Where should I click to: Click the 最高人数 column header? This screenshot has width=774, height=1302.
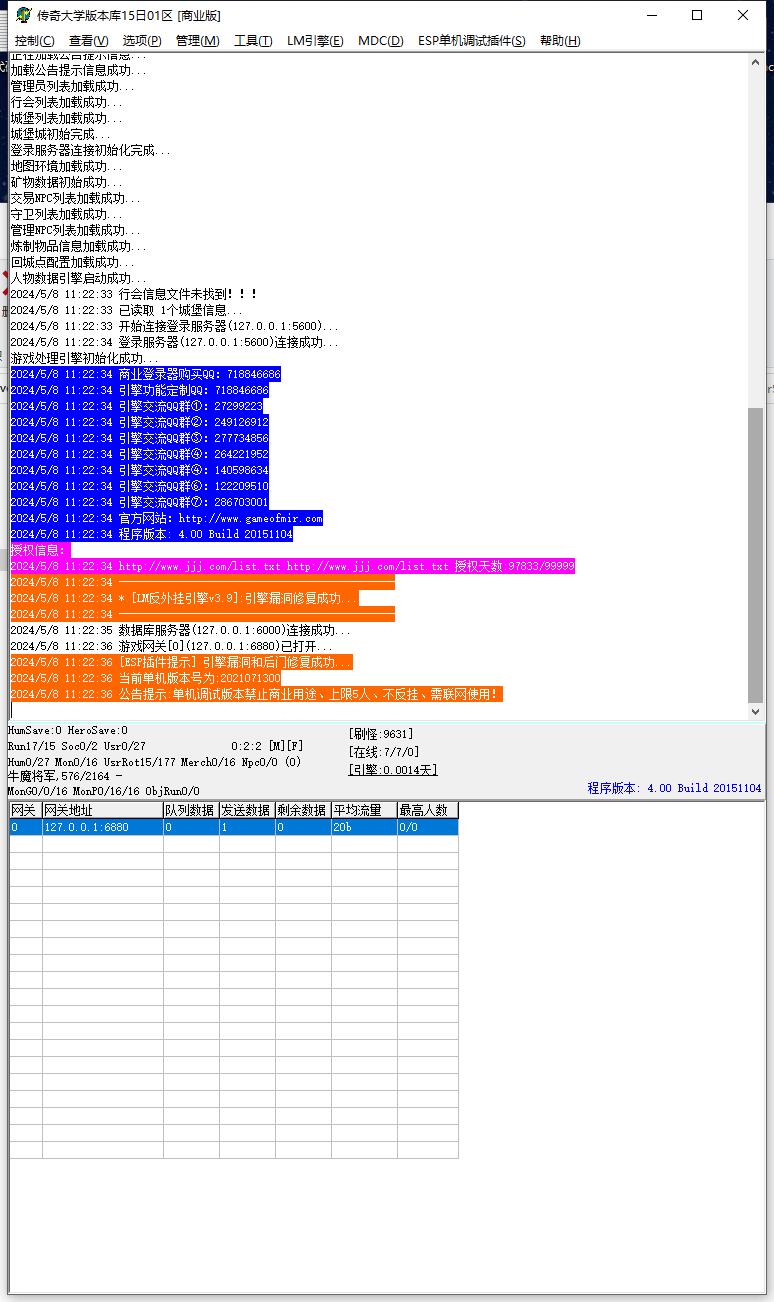(x=428, y=810)
